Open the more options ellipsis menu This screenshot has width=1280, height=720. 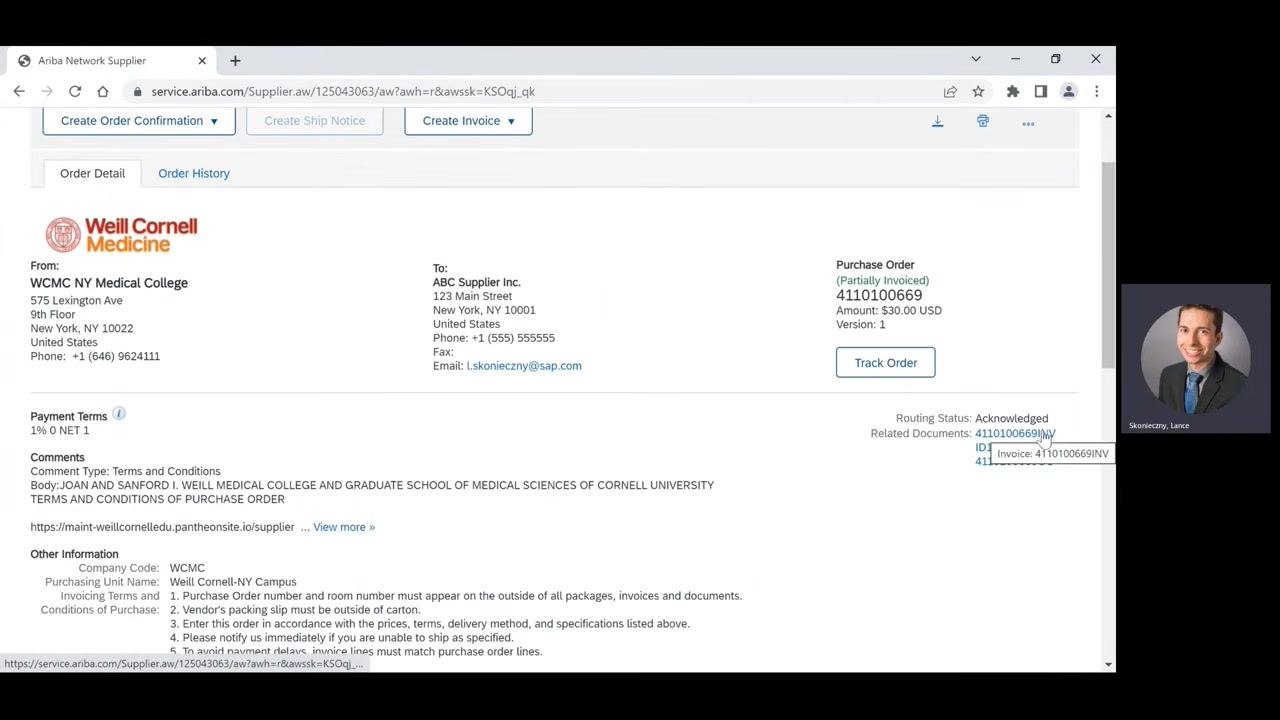pos(1028,123)
